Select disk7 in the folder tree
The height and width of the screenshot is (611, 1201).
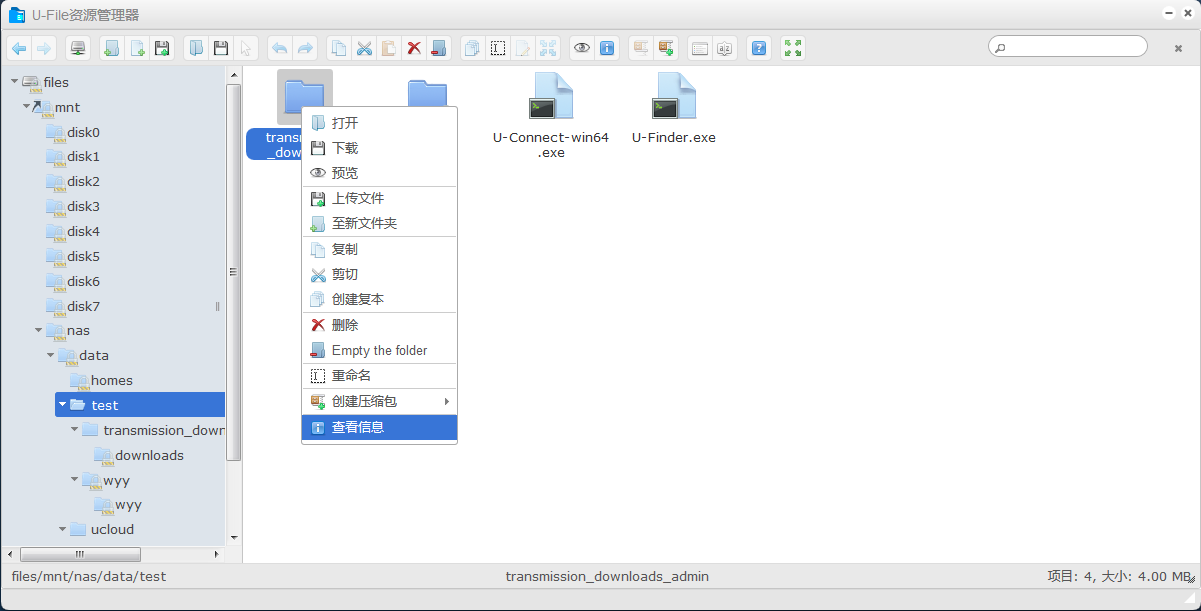[83, 306]
